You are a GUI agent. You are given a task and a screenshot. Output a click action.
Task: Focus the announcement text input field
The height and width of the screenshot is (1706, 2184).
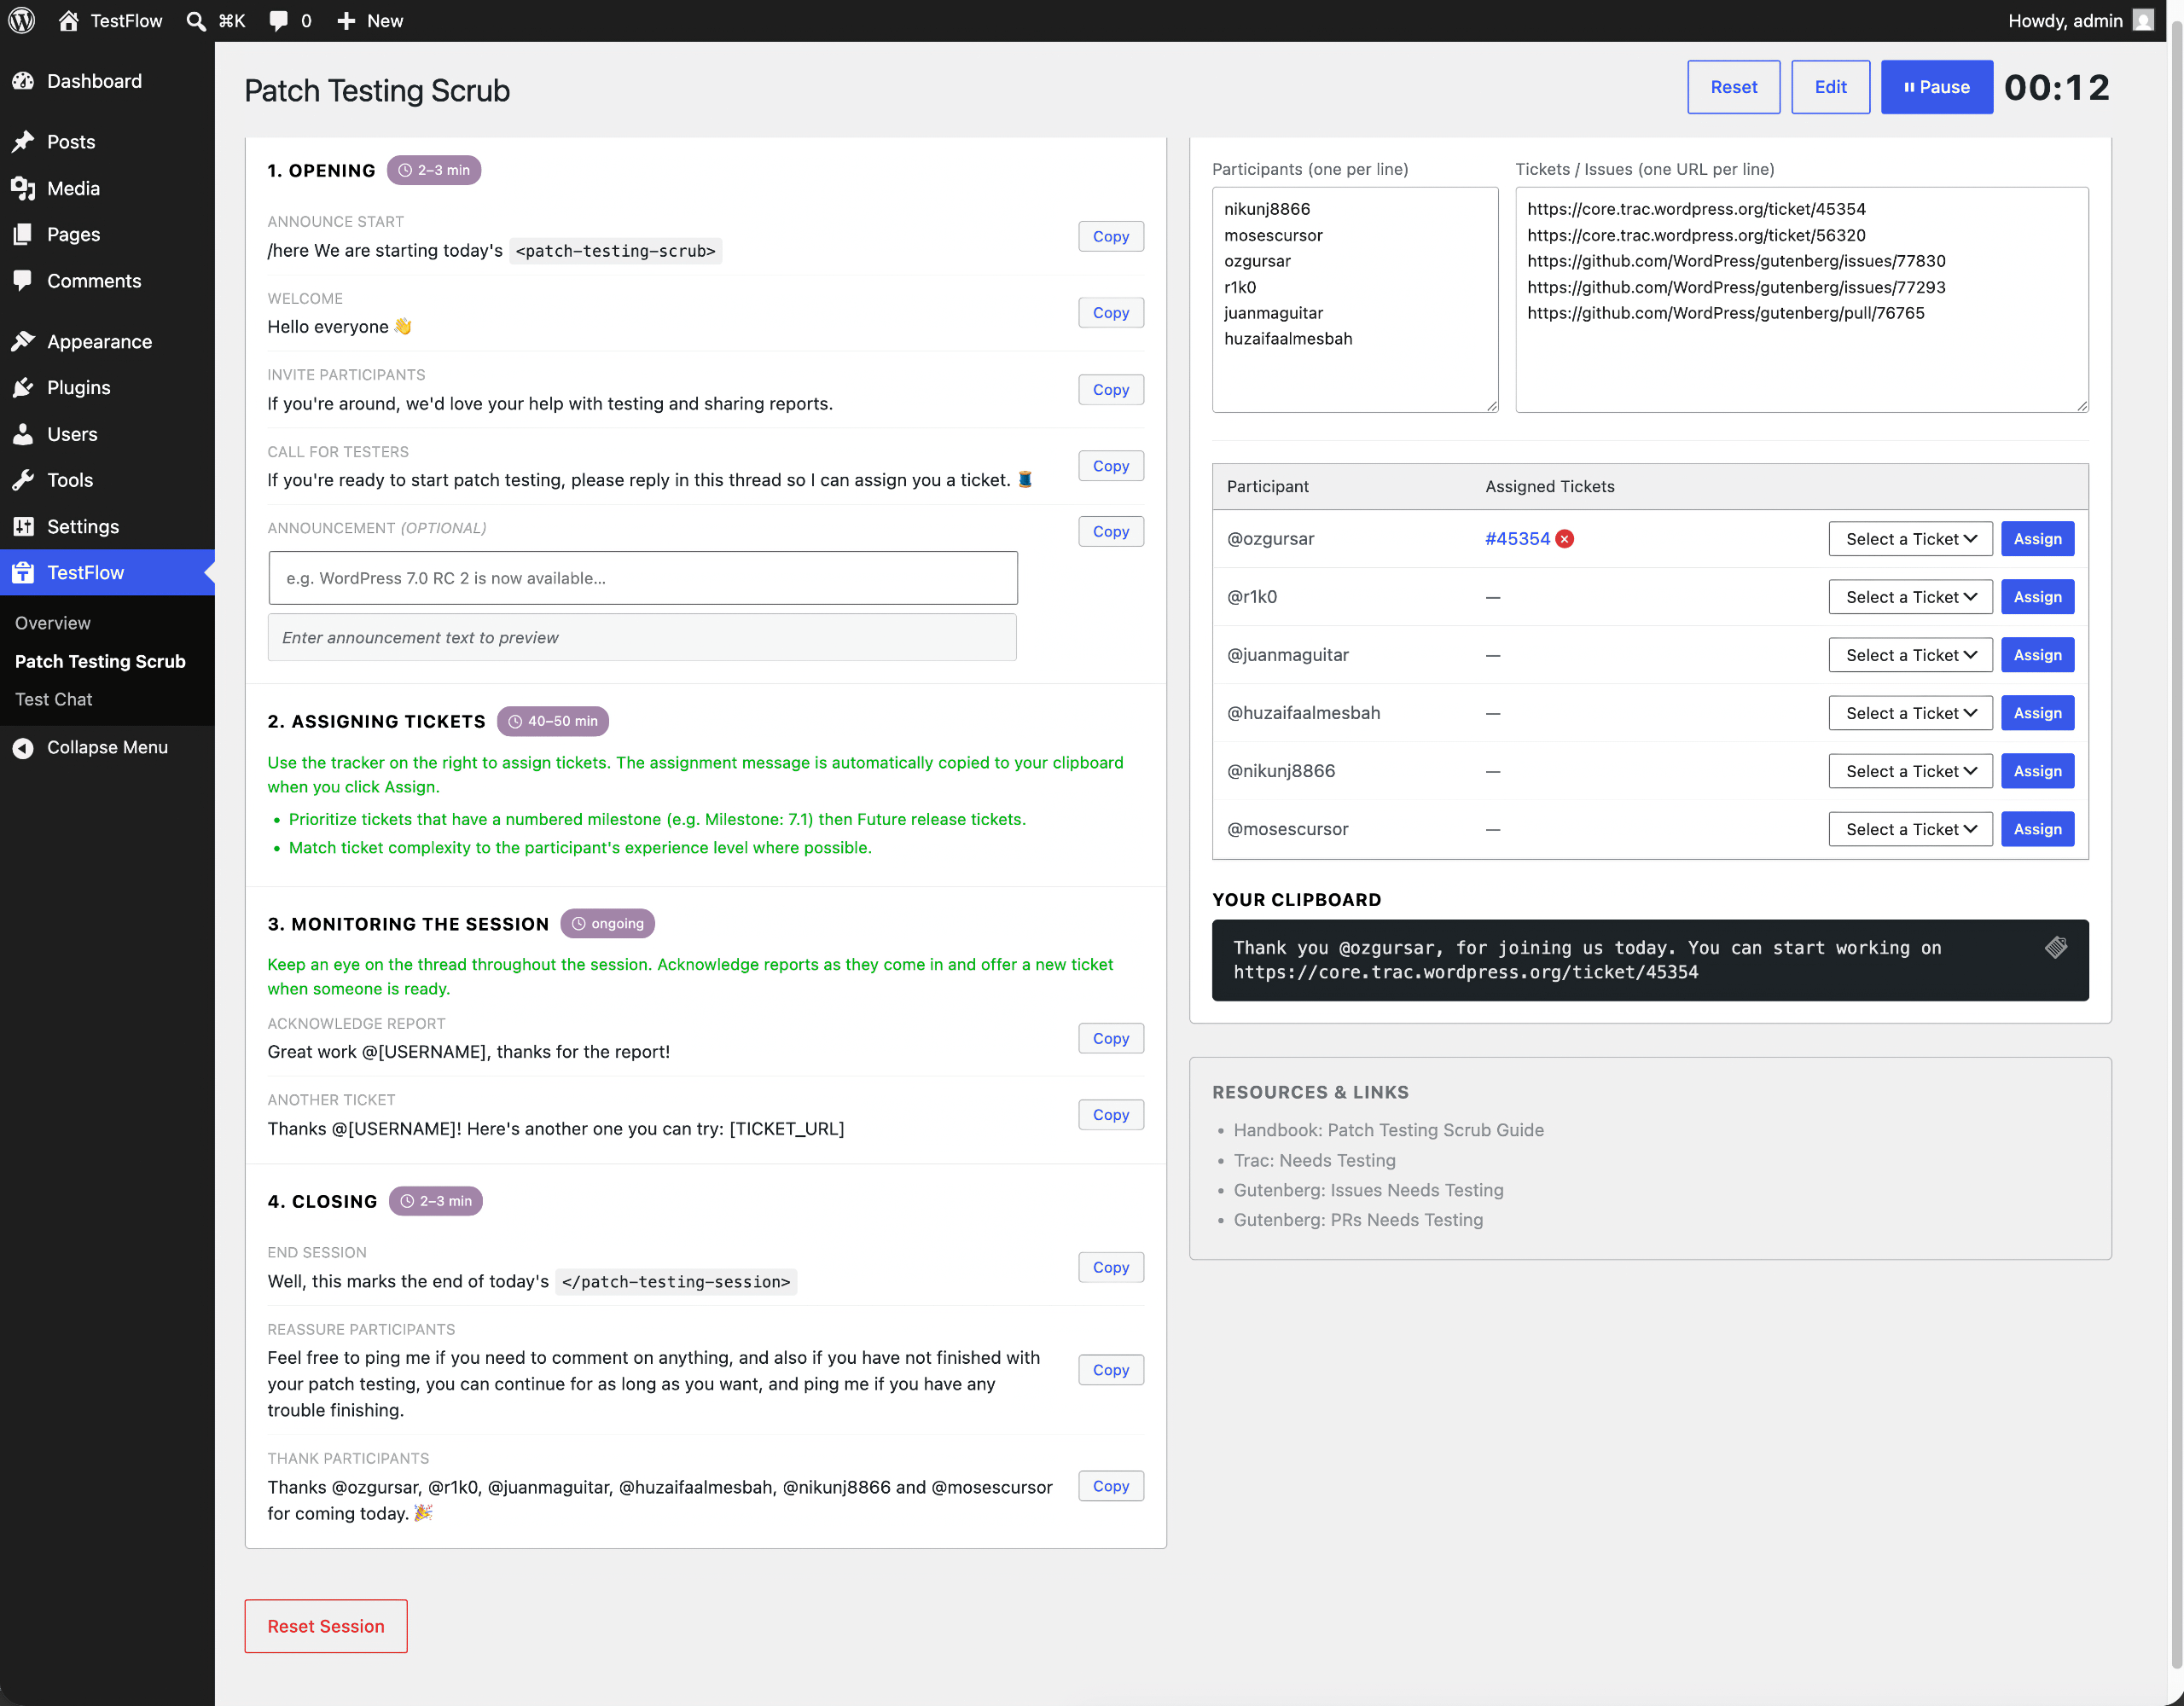(x=643, y=578)
